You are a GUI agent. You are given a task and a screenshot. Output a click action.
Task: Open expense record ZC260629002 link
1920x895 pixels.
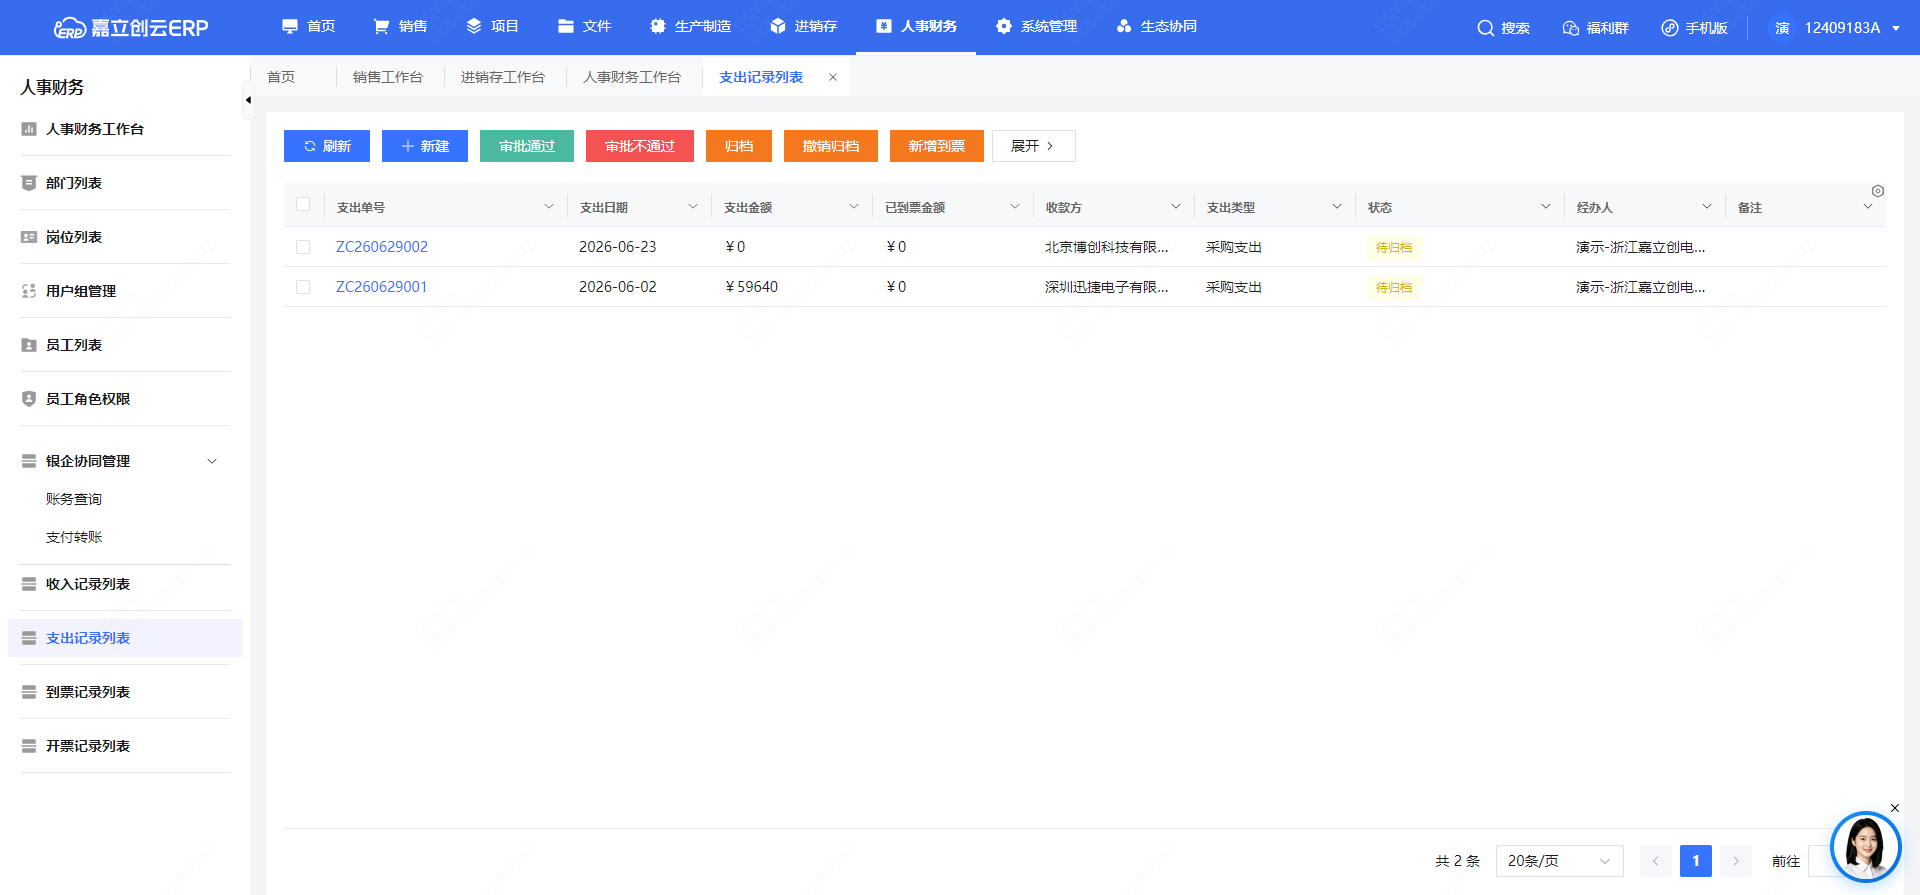point(382,247)
